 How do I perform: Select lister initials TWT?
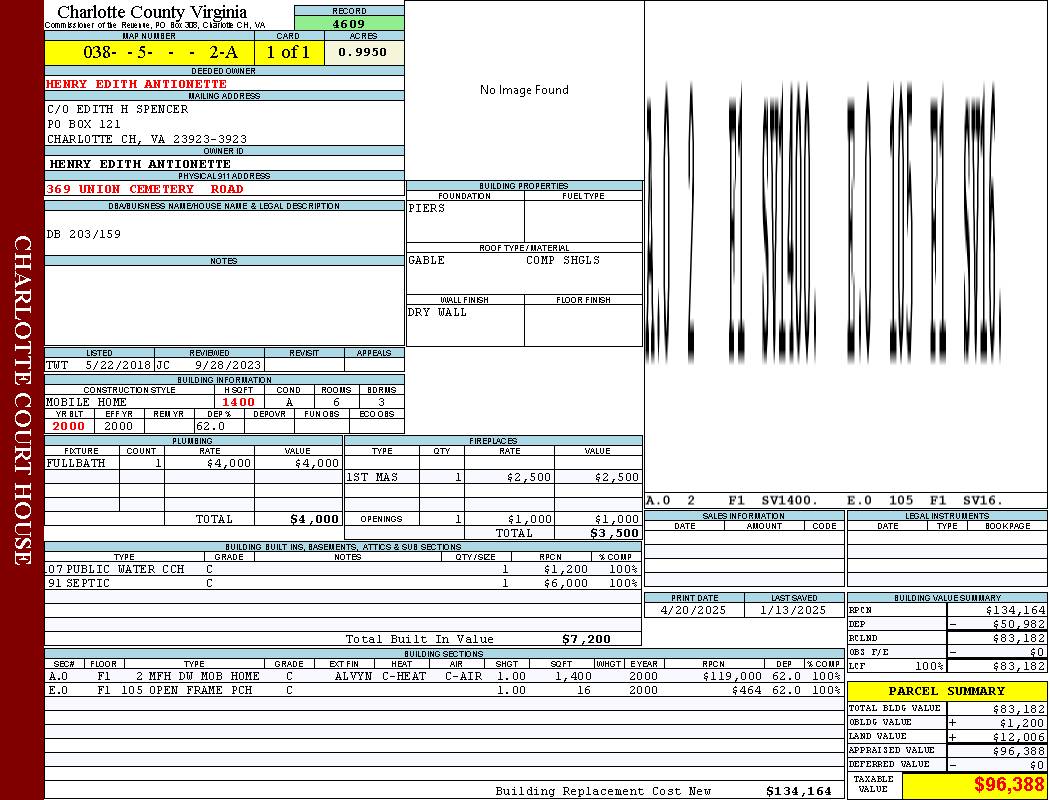[x=58, y=366]
